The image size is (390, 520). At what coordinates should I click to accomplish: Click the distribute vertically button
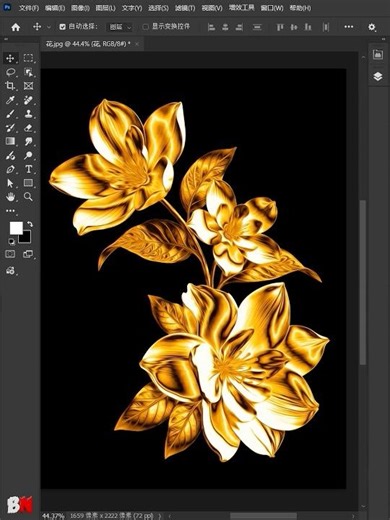(257, 27)
